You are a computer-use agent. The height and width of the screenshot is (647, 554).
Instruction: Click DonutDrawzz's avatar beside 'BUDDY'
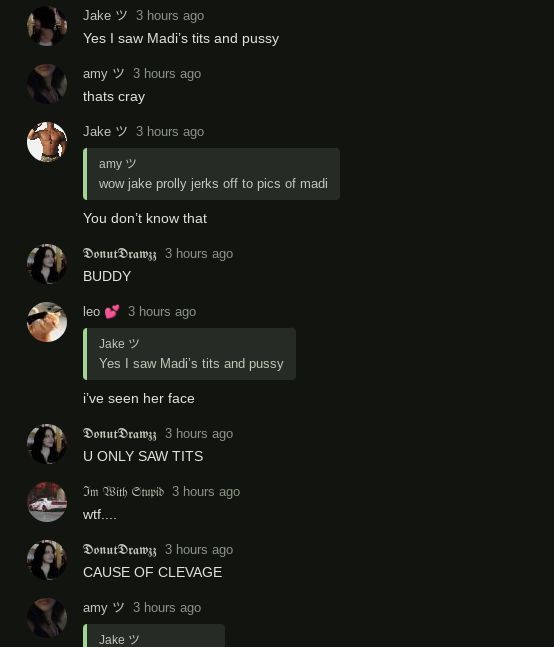coord(47,264)
